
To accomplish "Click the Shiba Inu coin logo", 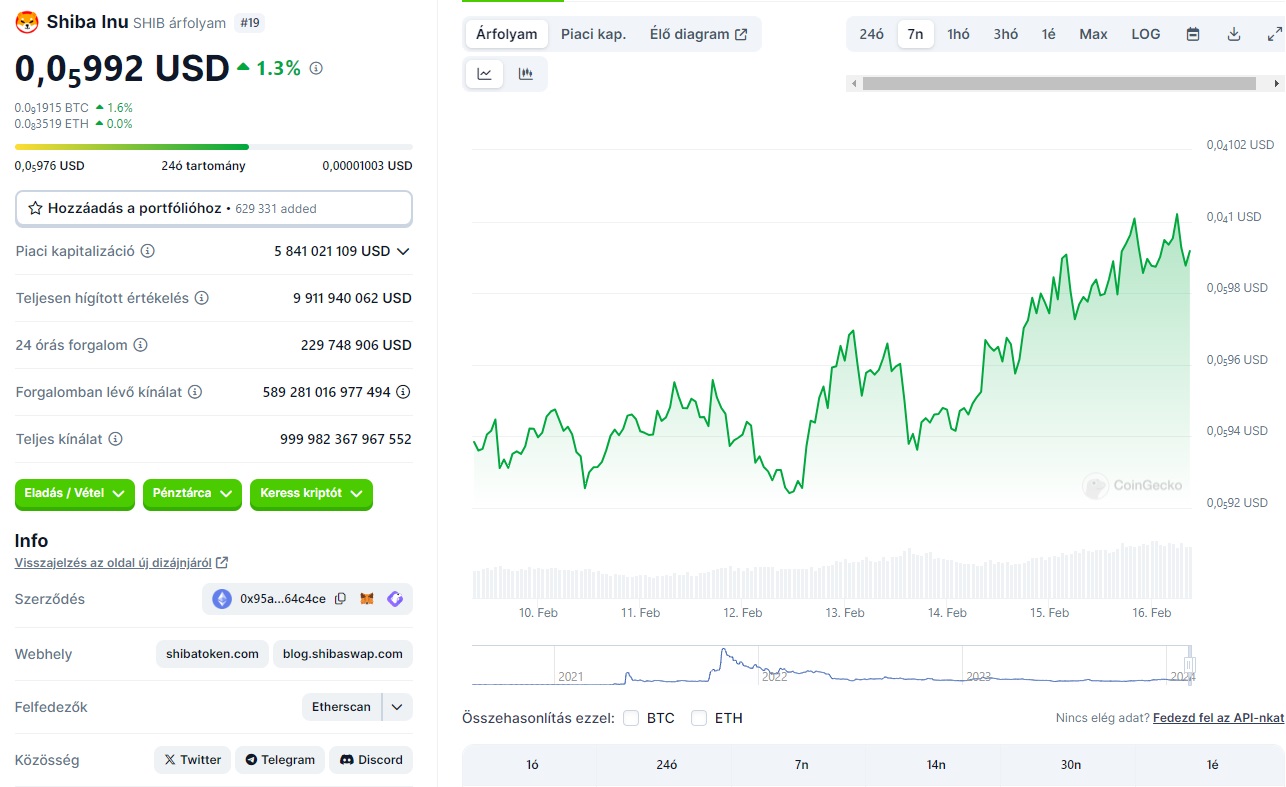I will (27, 22).
